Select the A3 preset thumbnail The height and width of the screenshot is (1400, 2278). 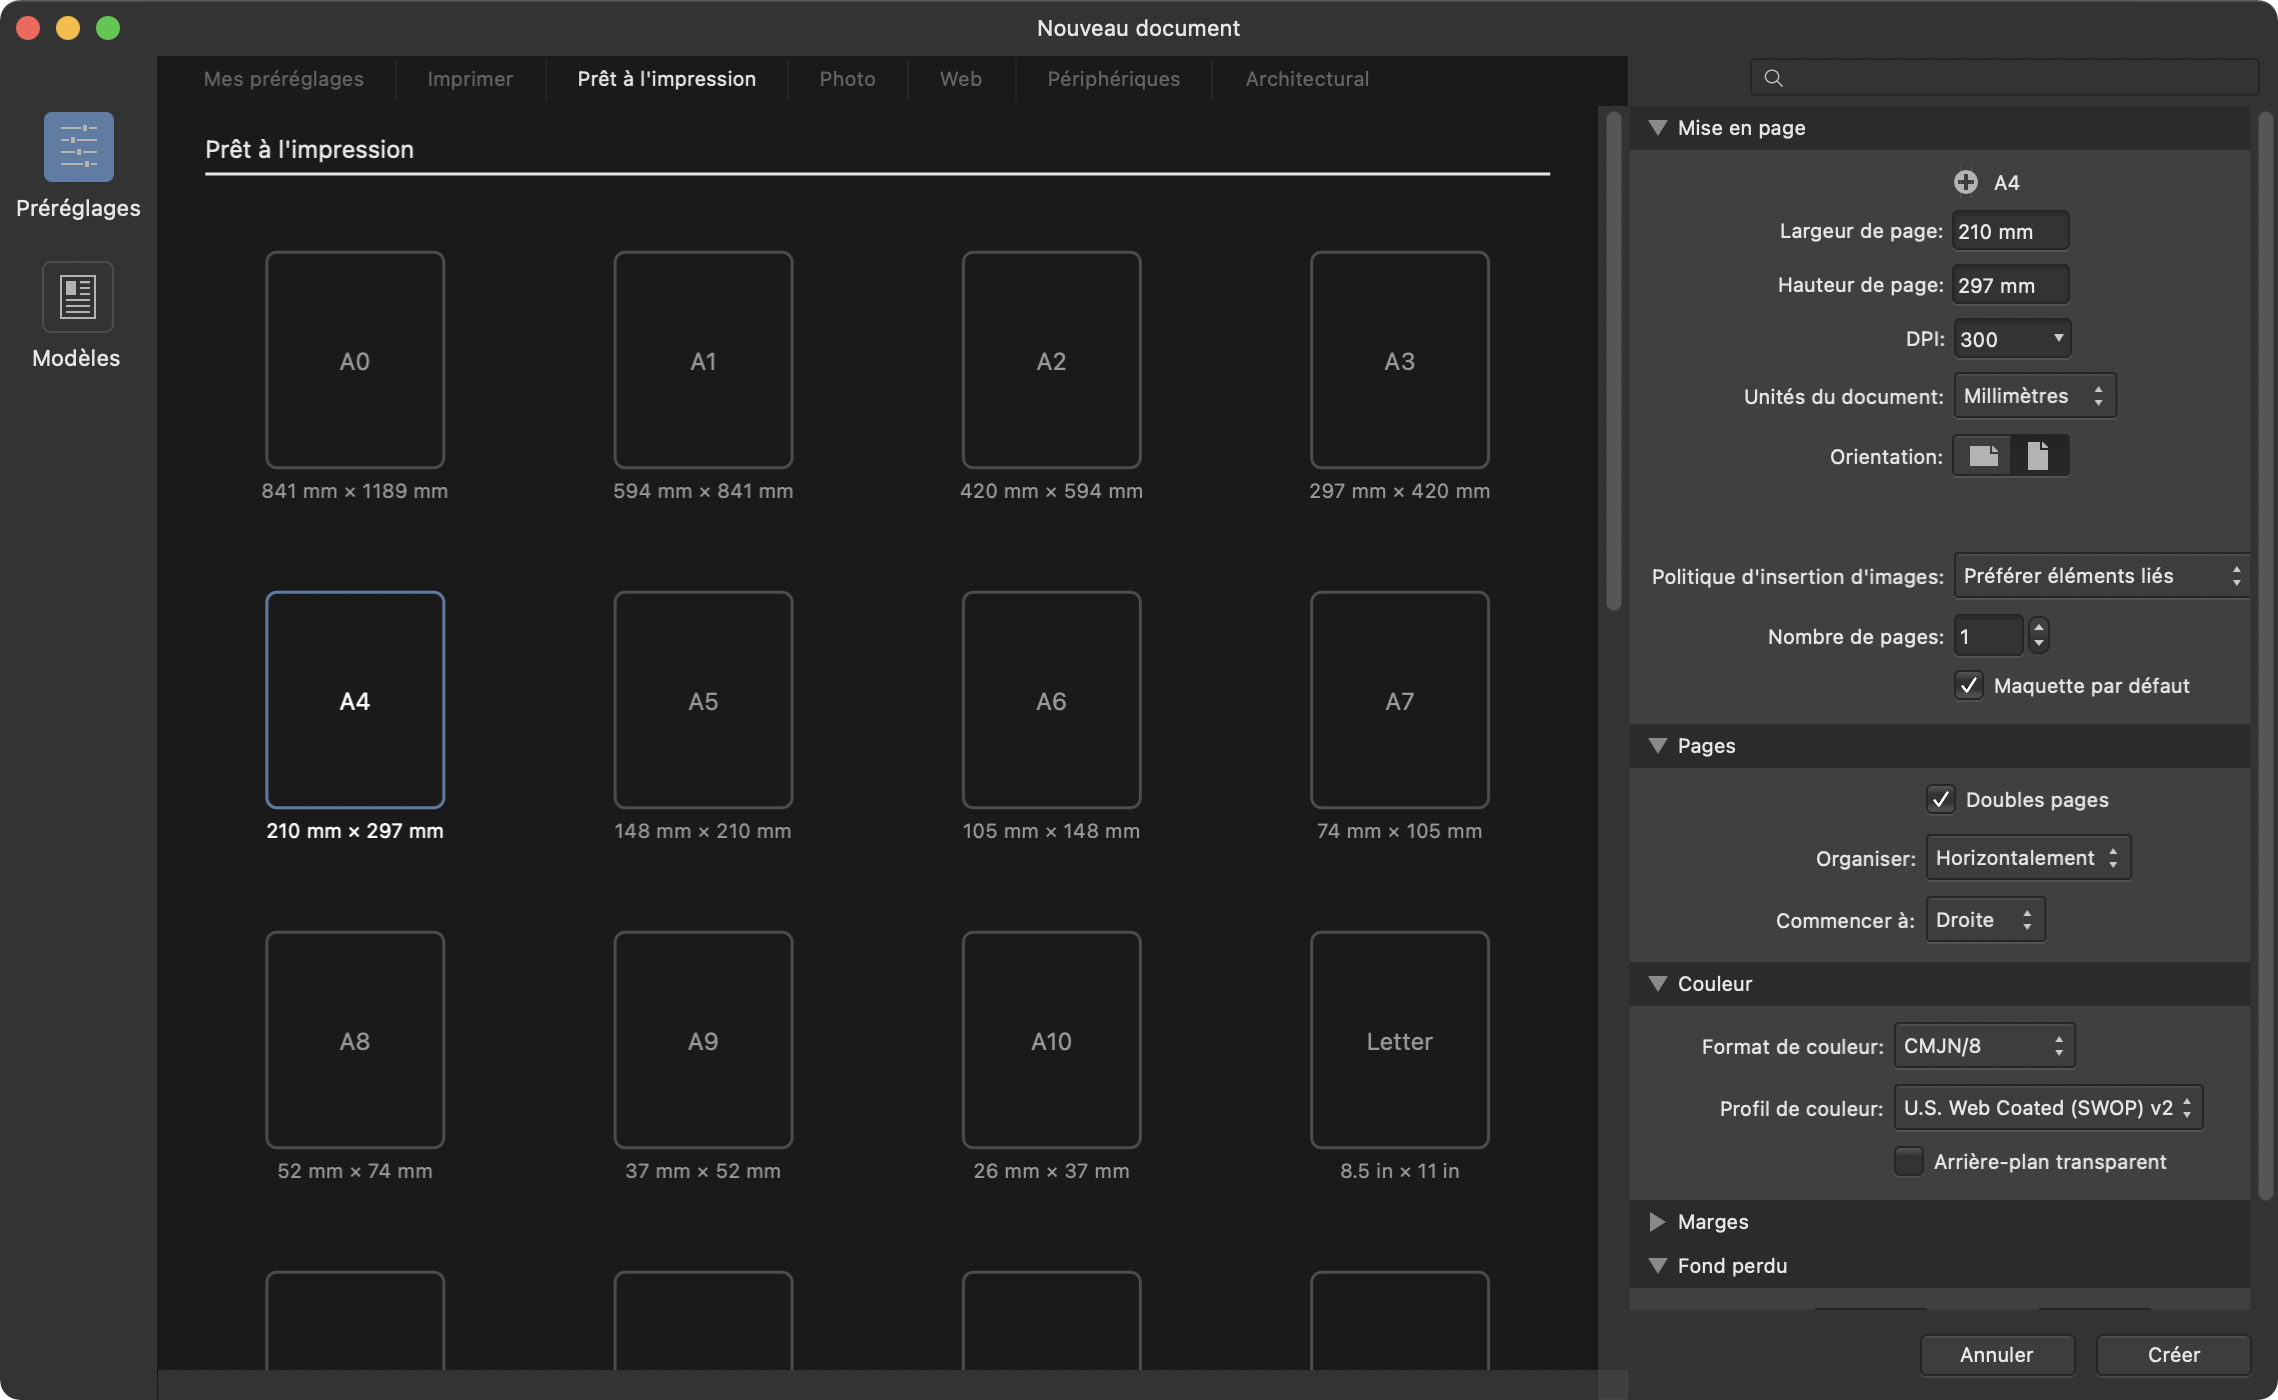[1399, 360]
